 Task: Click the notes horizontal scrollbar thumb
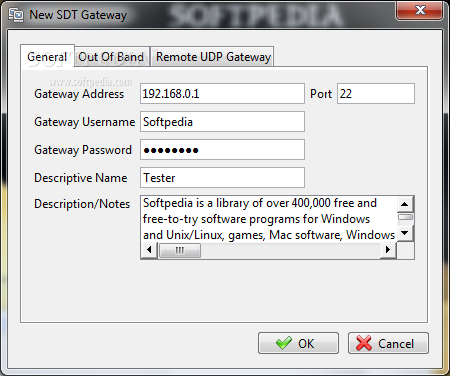180,250
